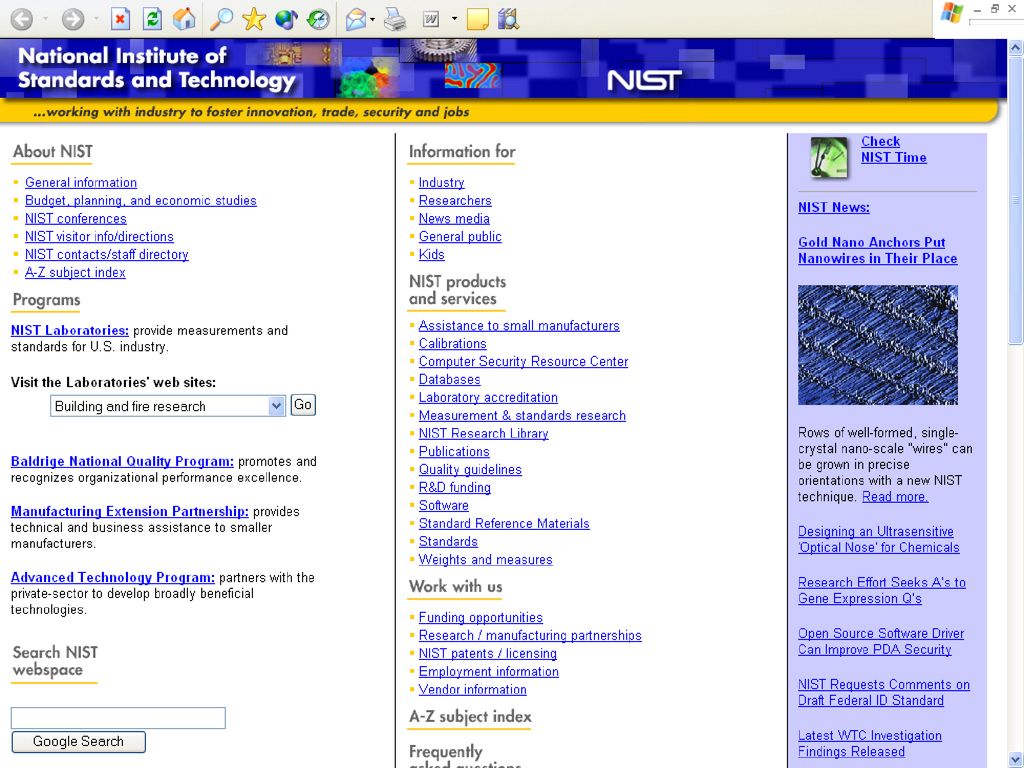Image resolution: width=1024 pixels, height=768 pixels.
Task: Open Search with magnifying glass icon
Action: tap(221, 19)
